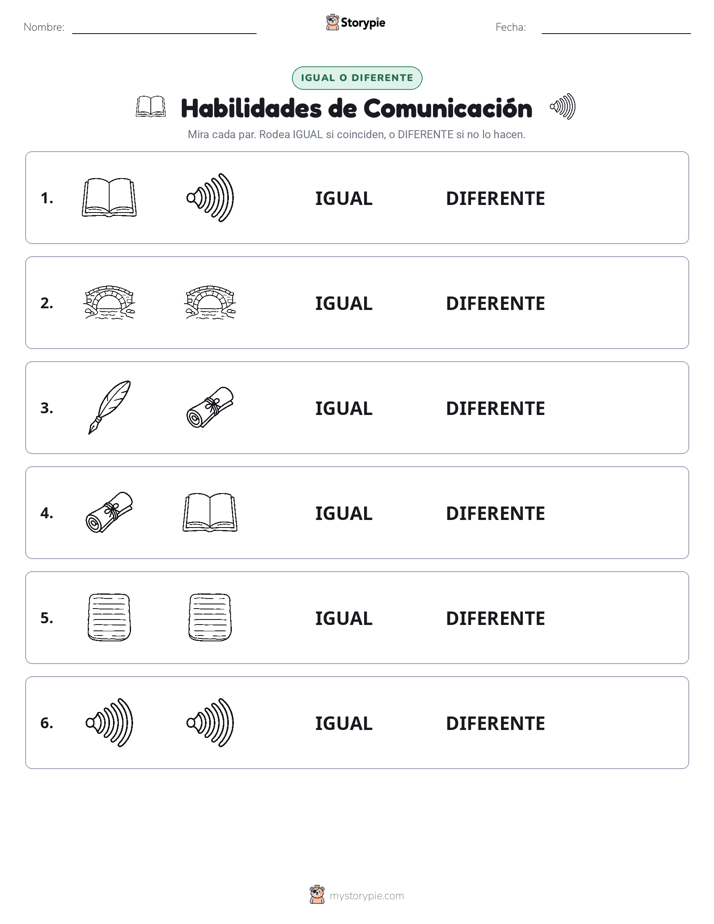Click the Nombre input line
The image size is (714, 924).
(164, 28)
